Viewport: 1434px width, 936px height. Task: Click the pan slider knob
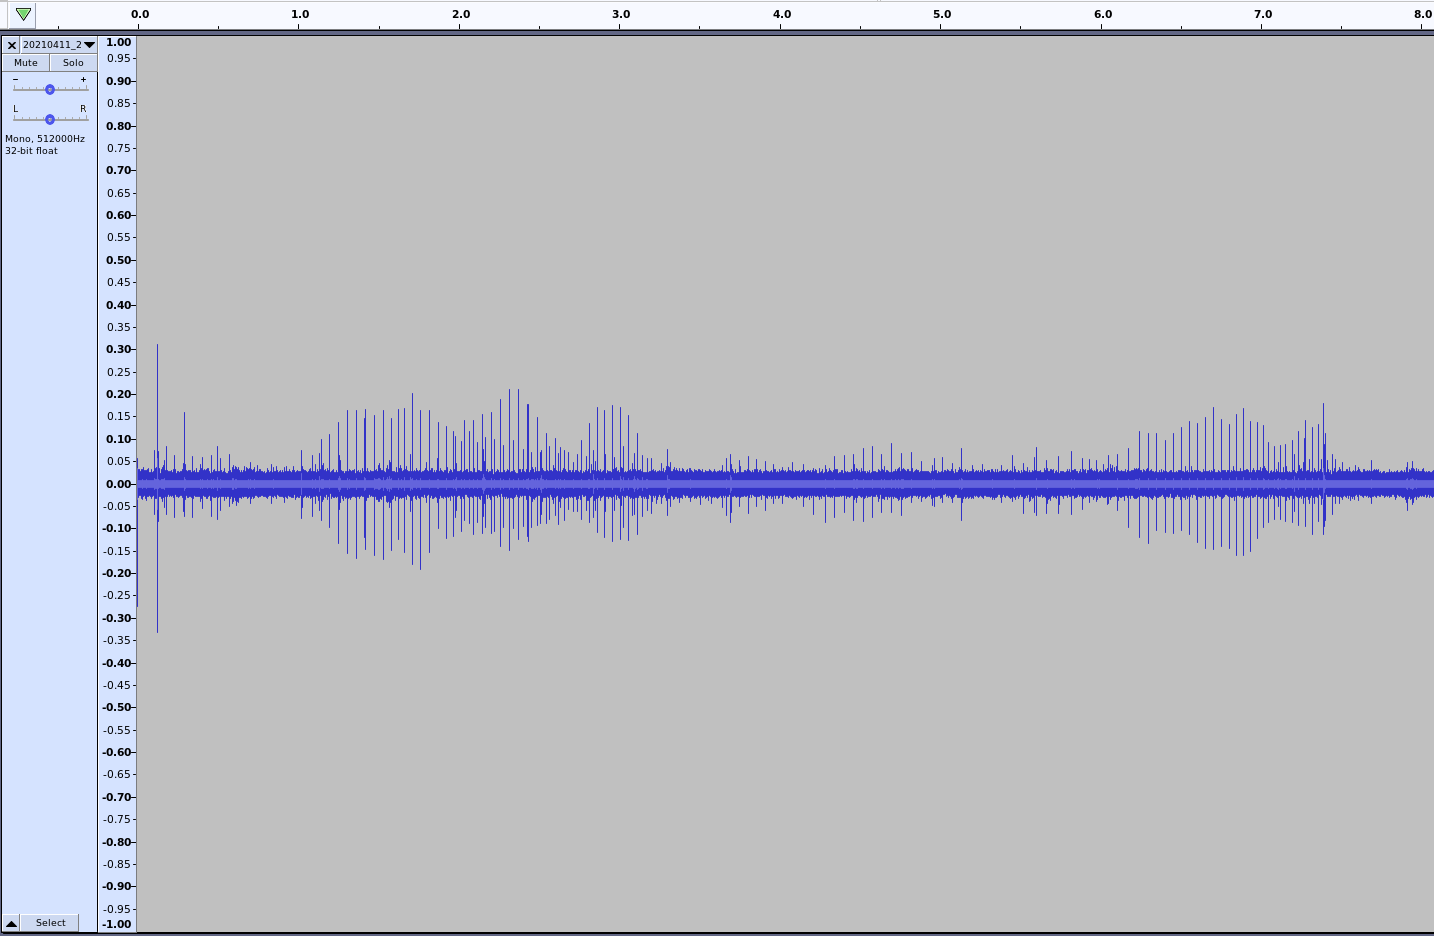(x=50, y=119)
